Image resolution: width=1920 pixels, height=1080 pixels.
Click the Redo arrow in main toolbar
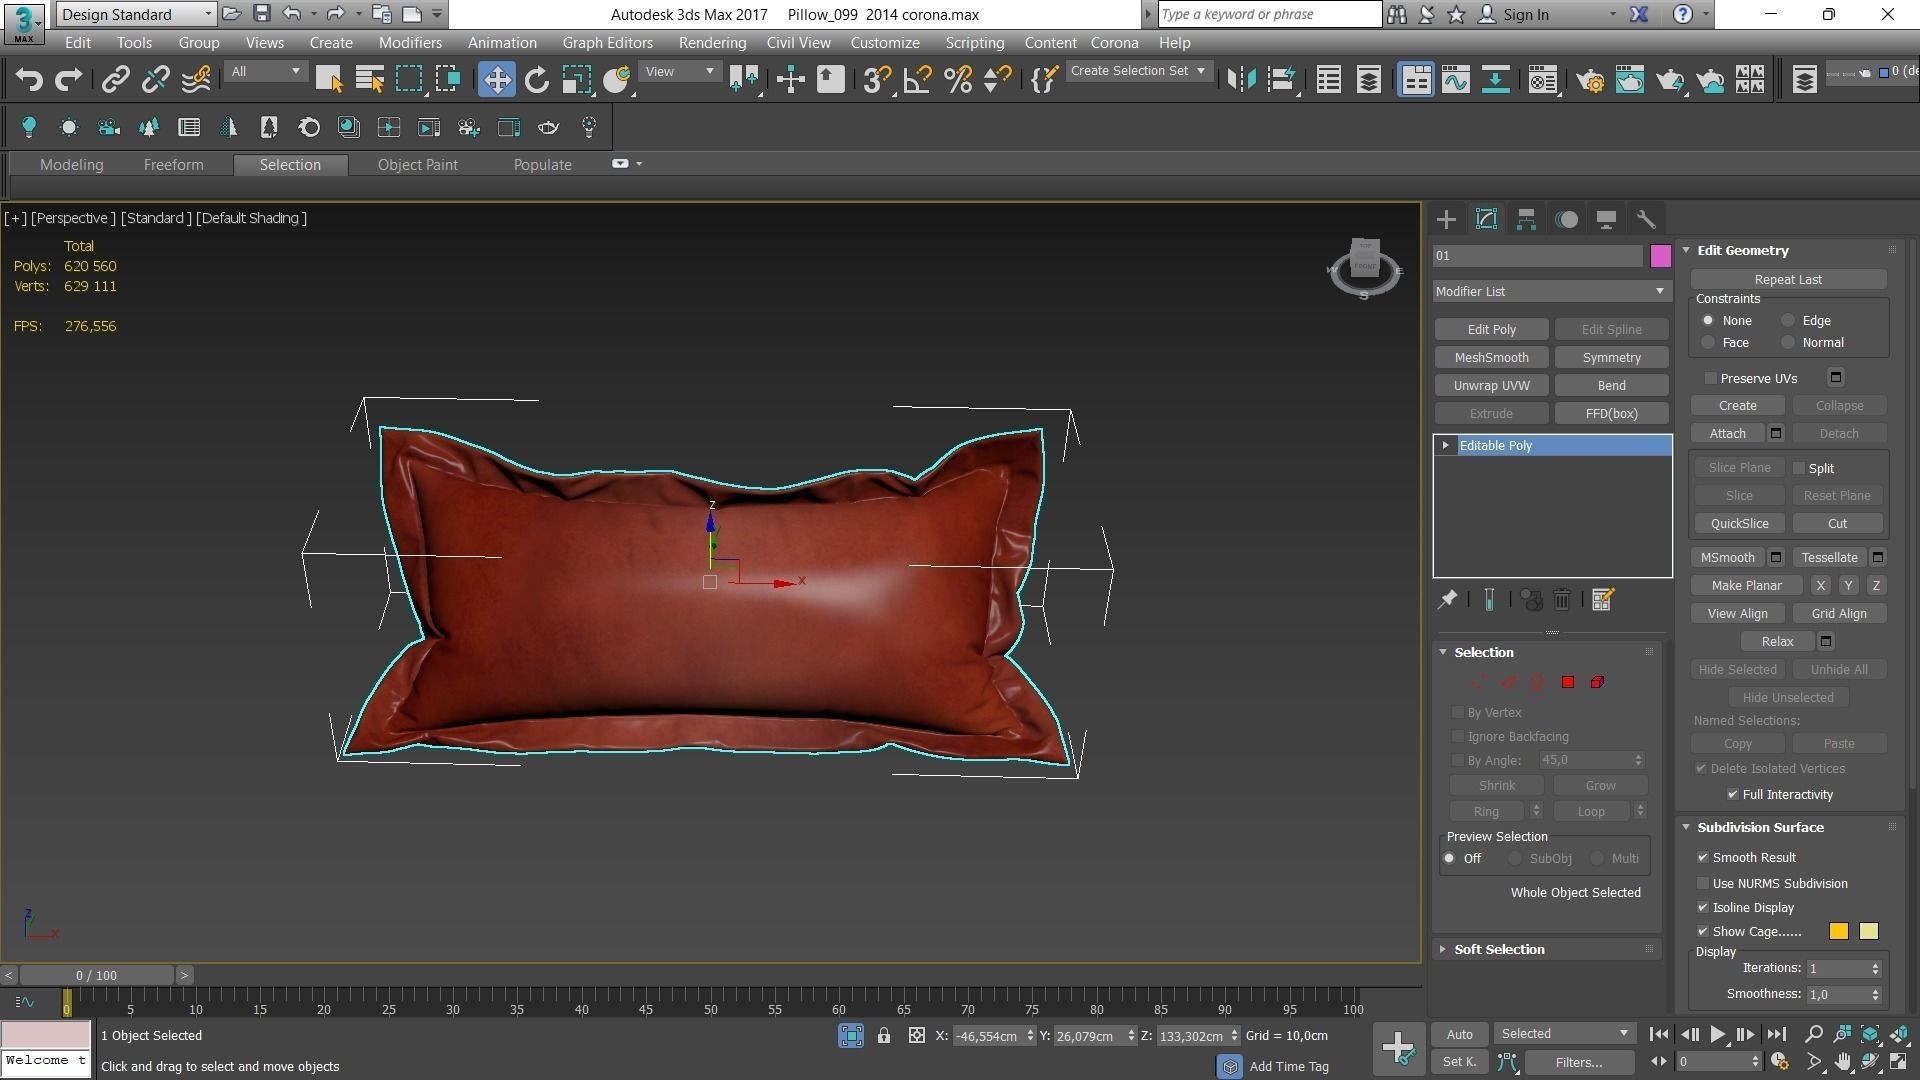point(68,80)
